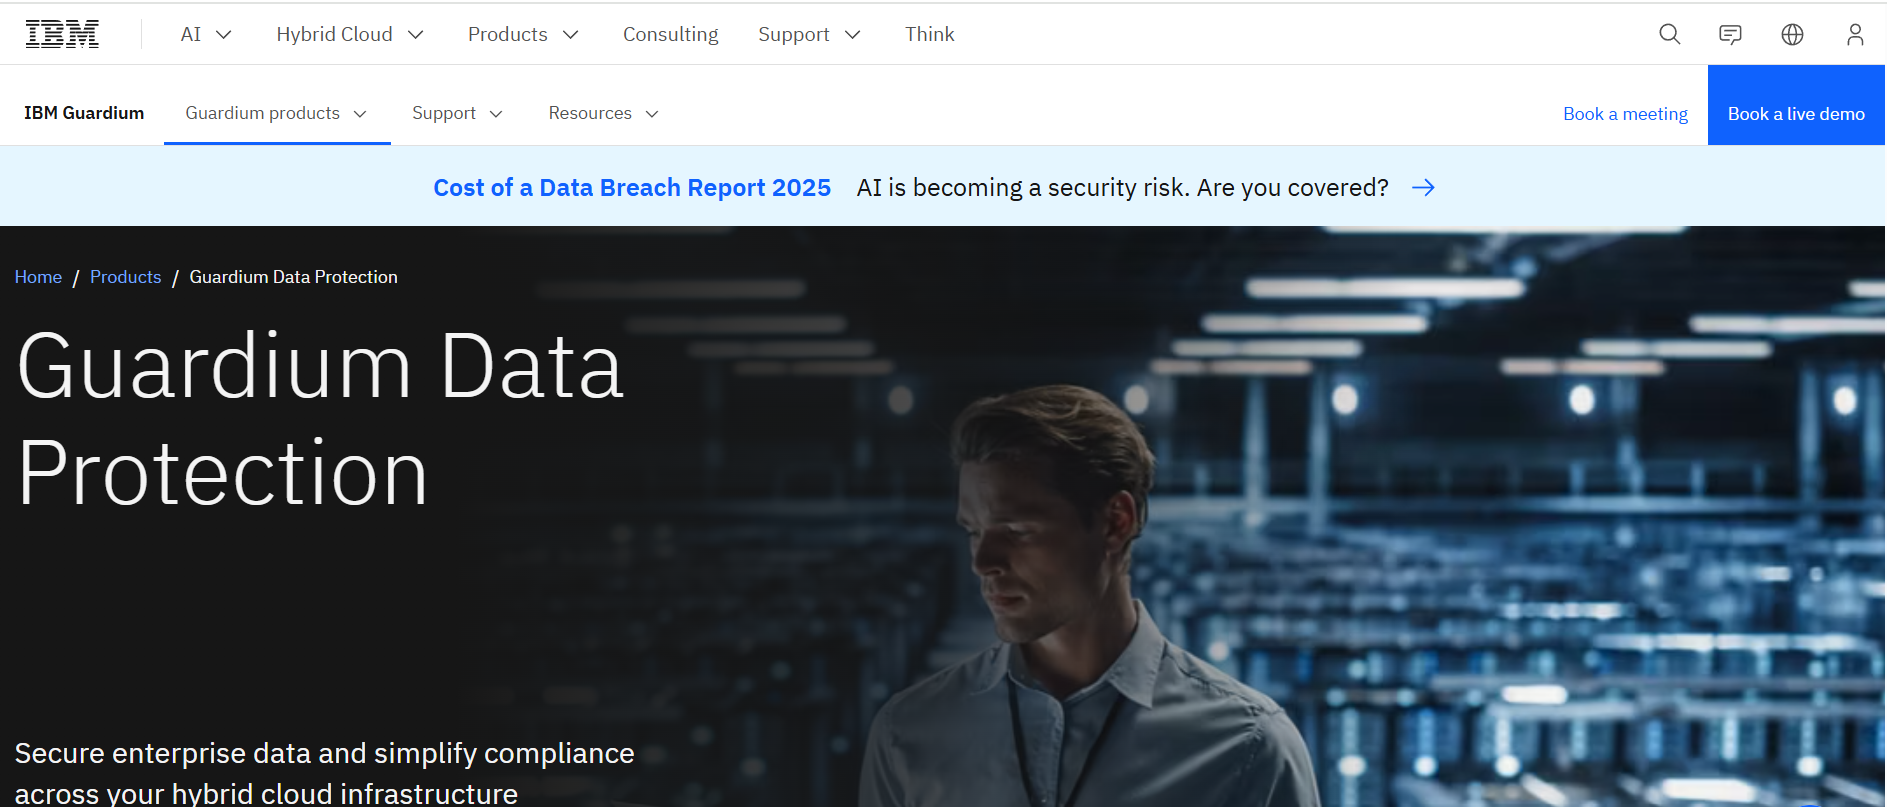This screenshot has width=1887, height=807.
Task: Open Cost of a Data Breach Report 2025
Action: (632, 187)
